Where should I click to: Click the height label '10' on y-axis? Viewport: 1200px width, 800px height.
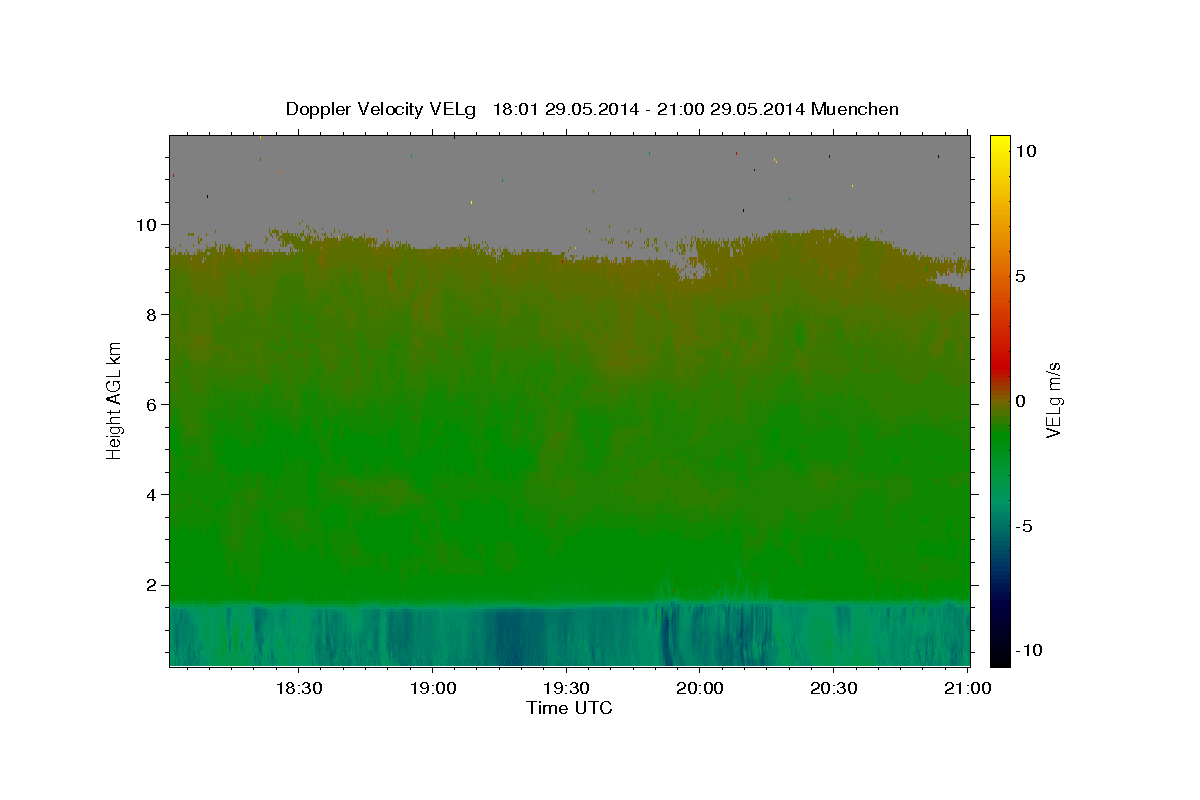pyautogui.click(x=147, y=224)
